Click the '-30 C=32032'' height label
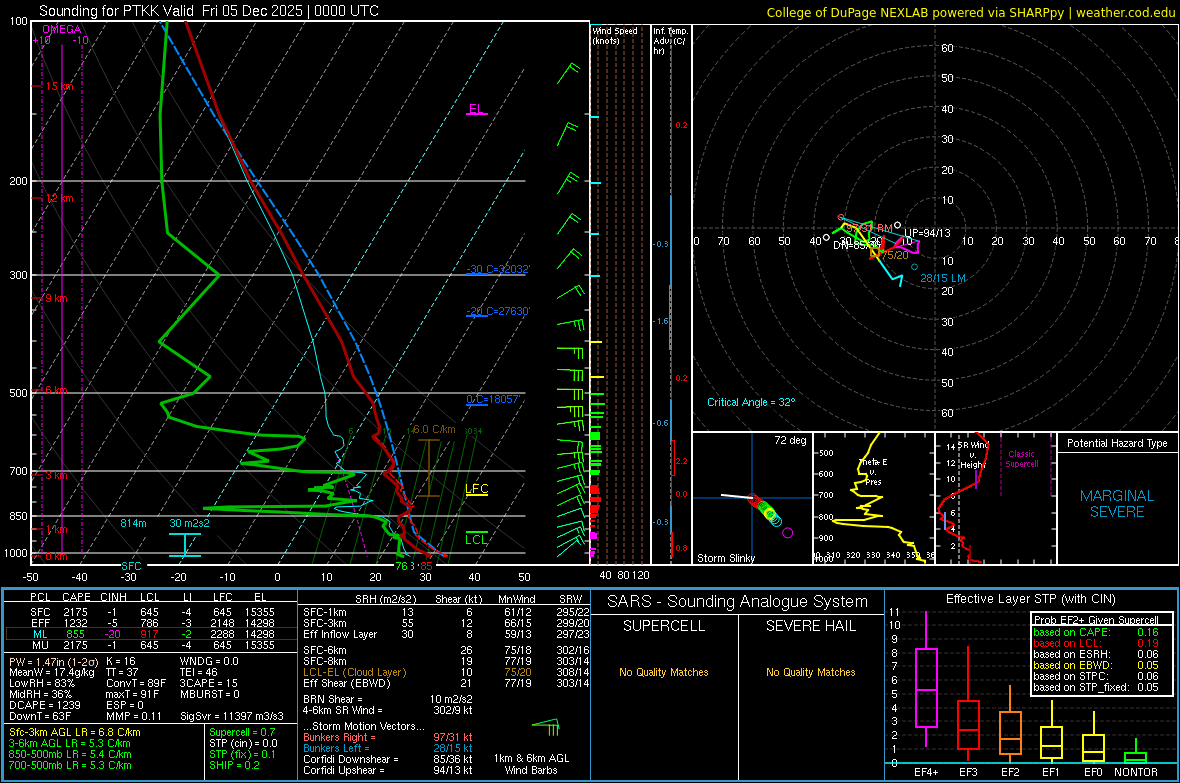Viewport: 1180px width, 783px height. tap(498, 270)
